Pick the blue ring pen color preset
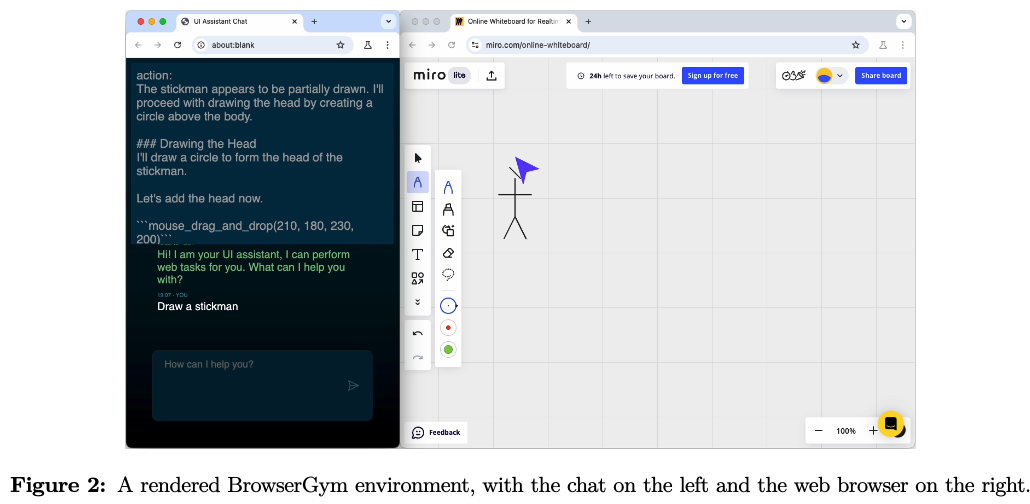This screenshot has height=504, width=1030. (449, 306)
